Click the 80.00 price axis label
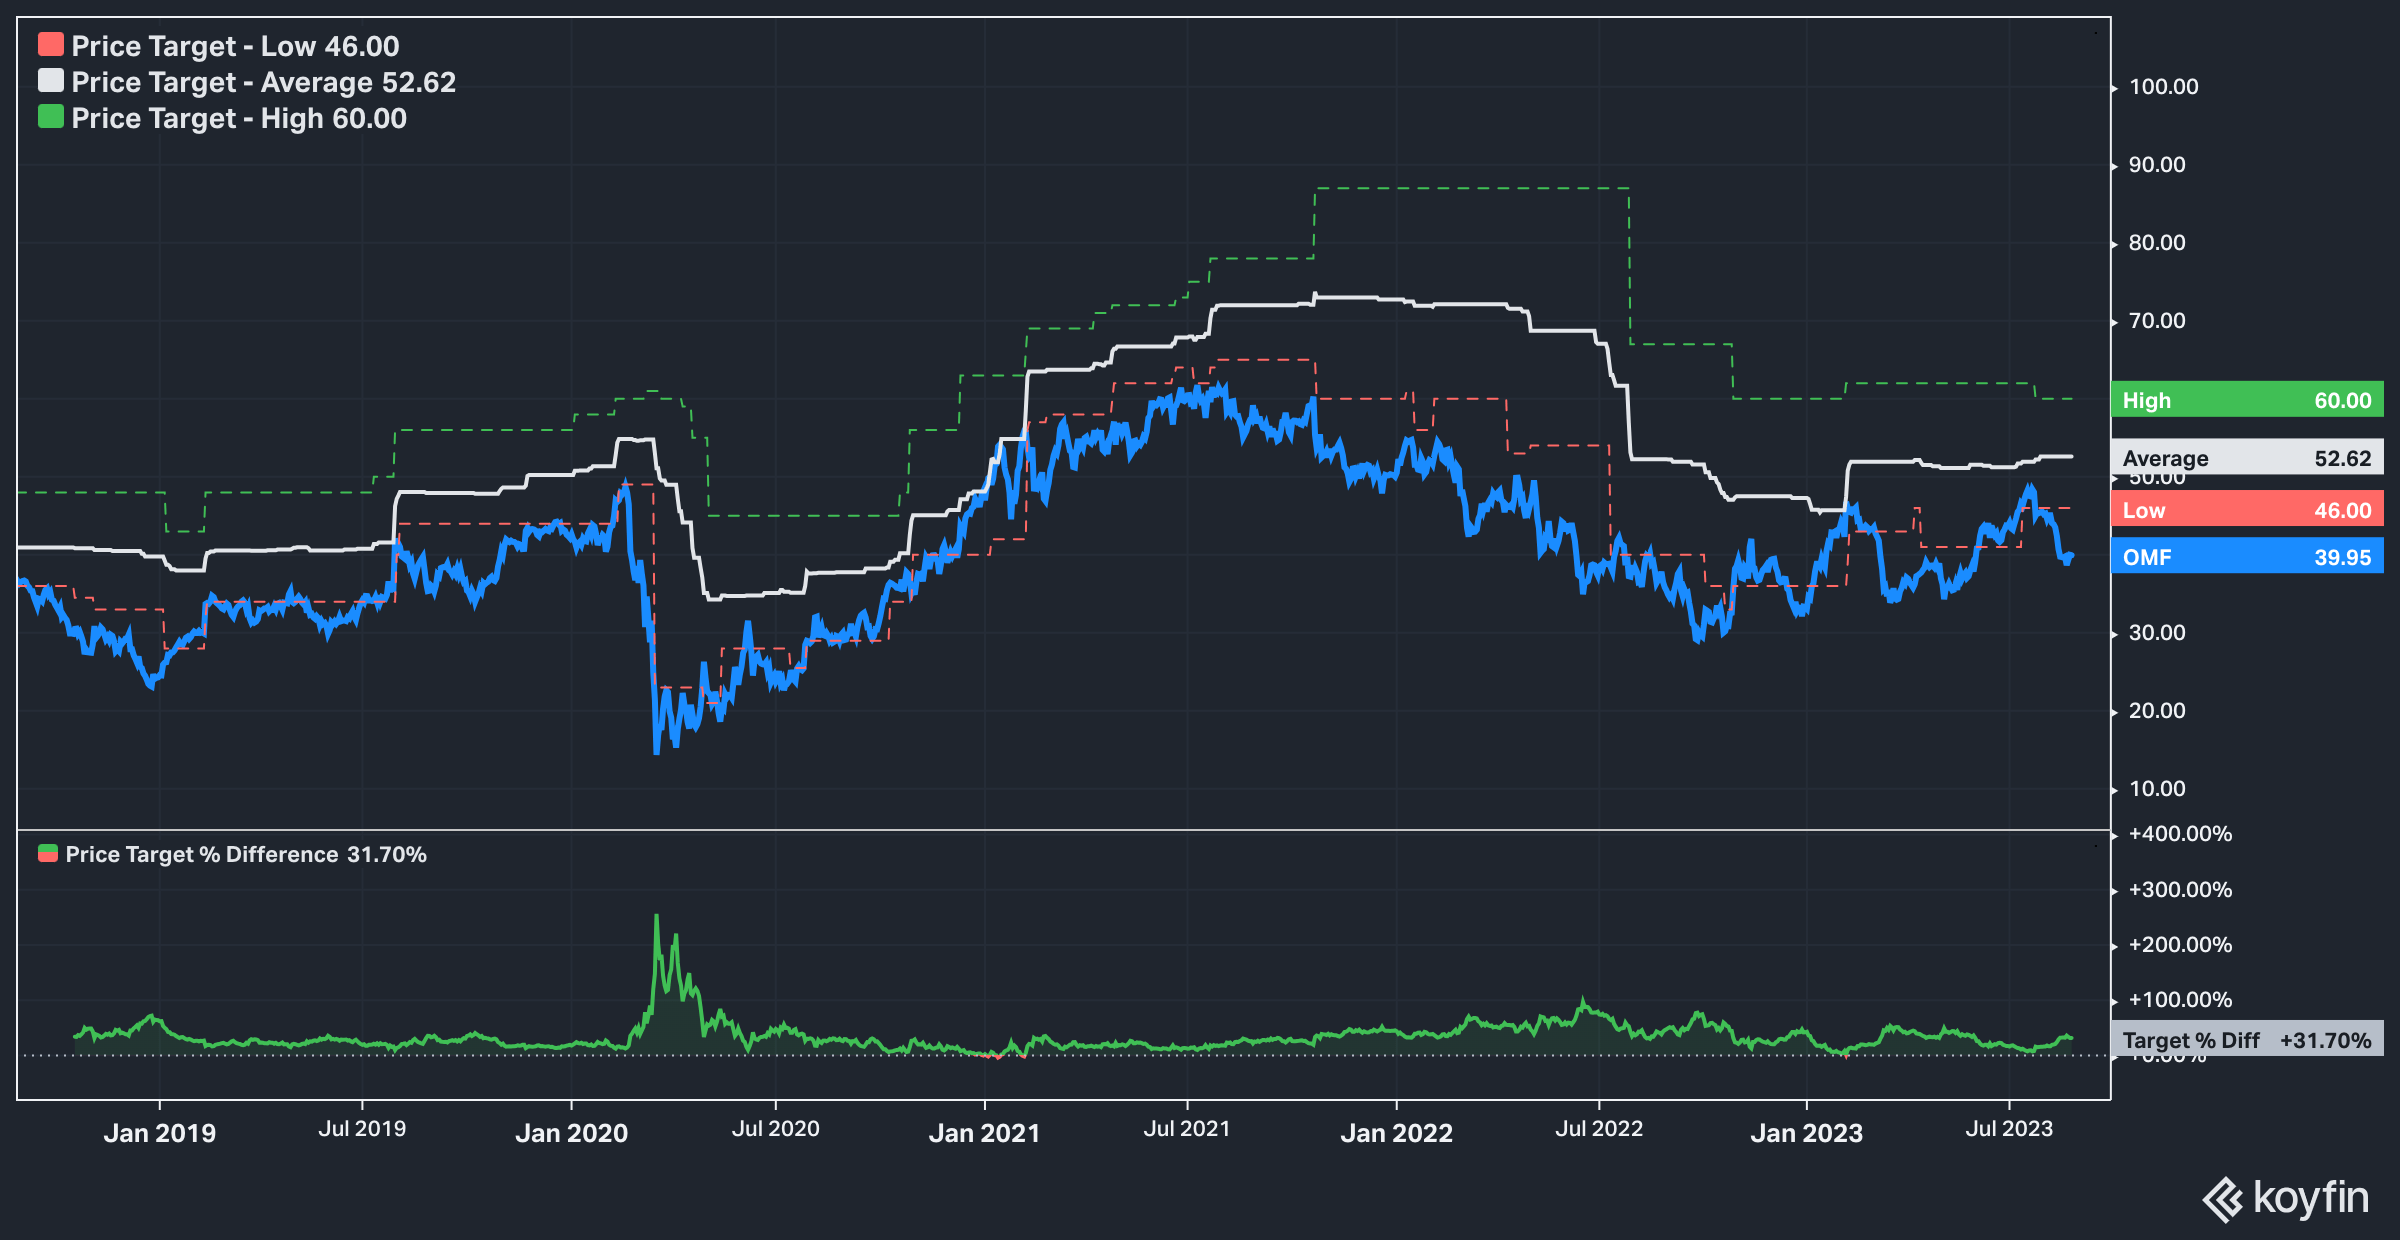The width and height of the screenshot is (2400, 1240). (x=2157, y=243)
